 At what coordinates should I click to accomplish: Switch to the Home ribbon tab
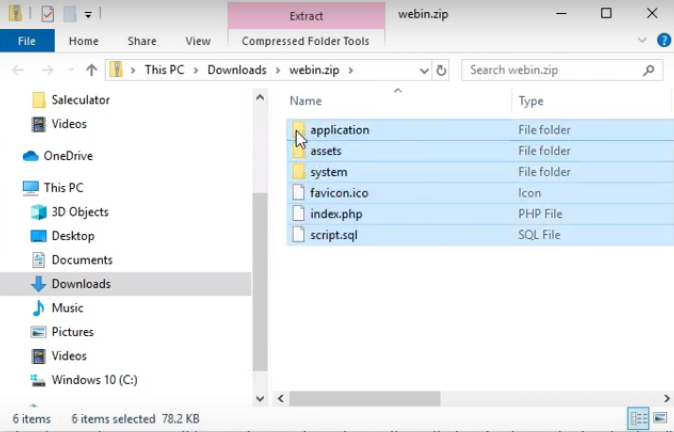click(83, 41)
